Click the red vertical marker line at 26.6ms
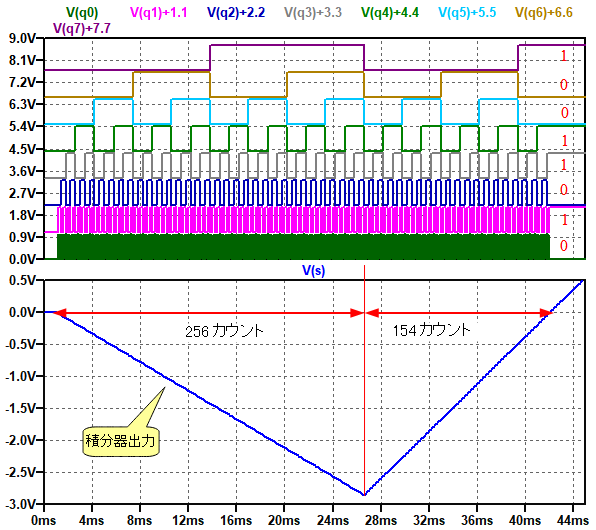596x530 pixels. [365, 380]
